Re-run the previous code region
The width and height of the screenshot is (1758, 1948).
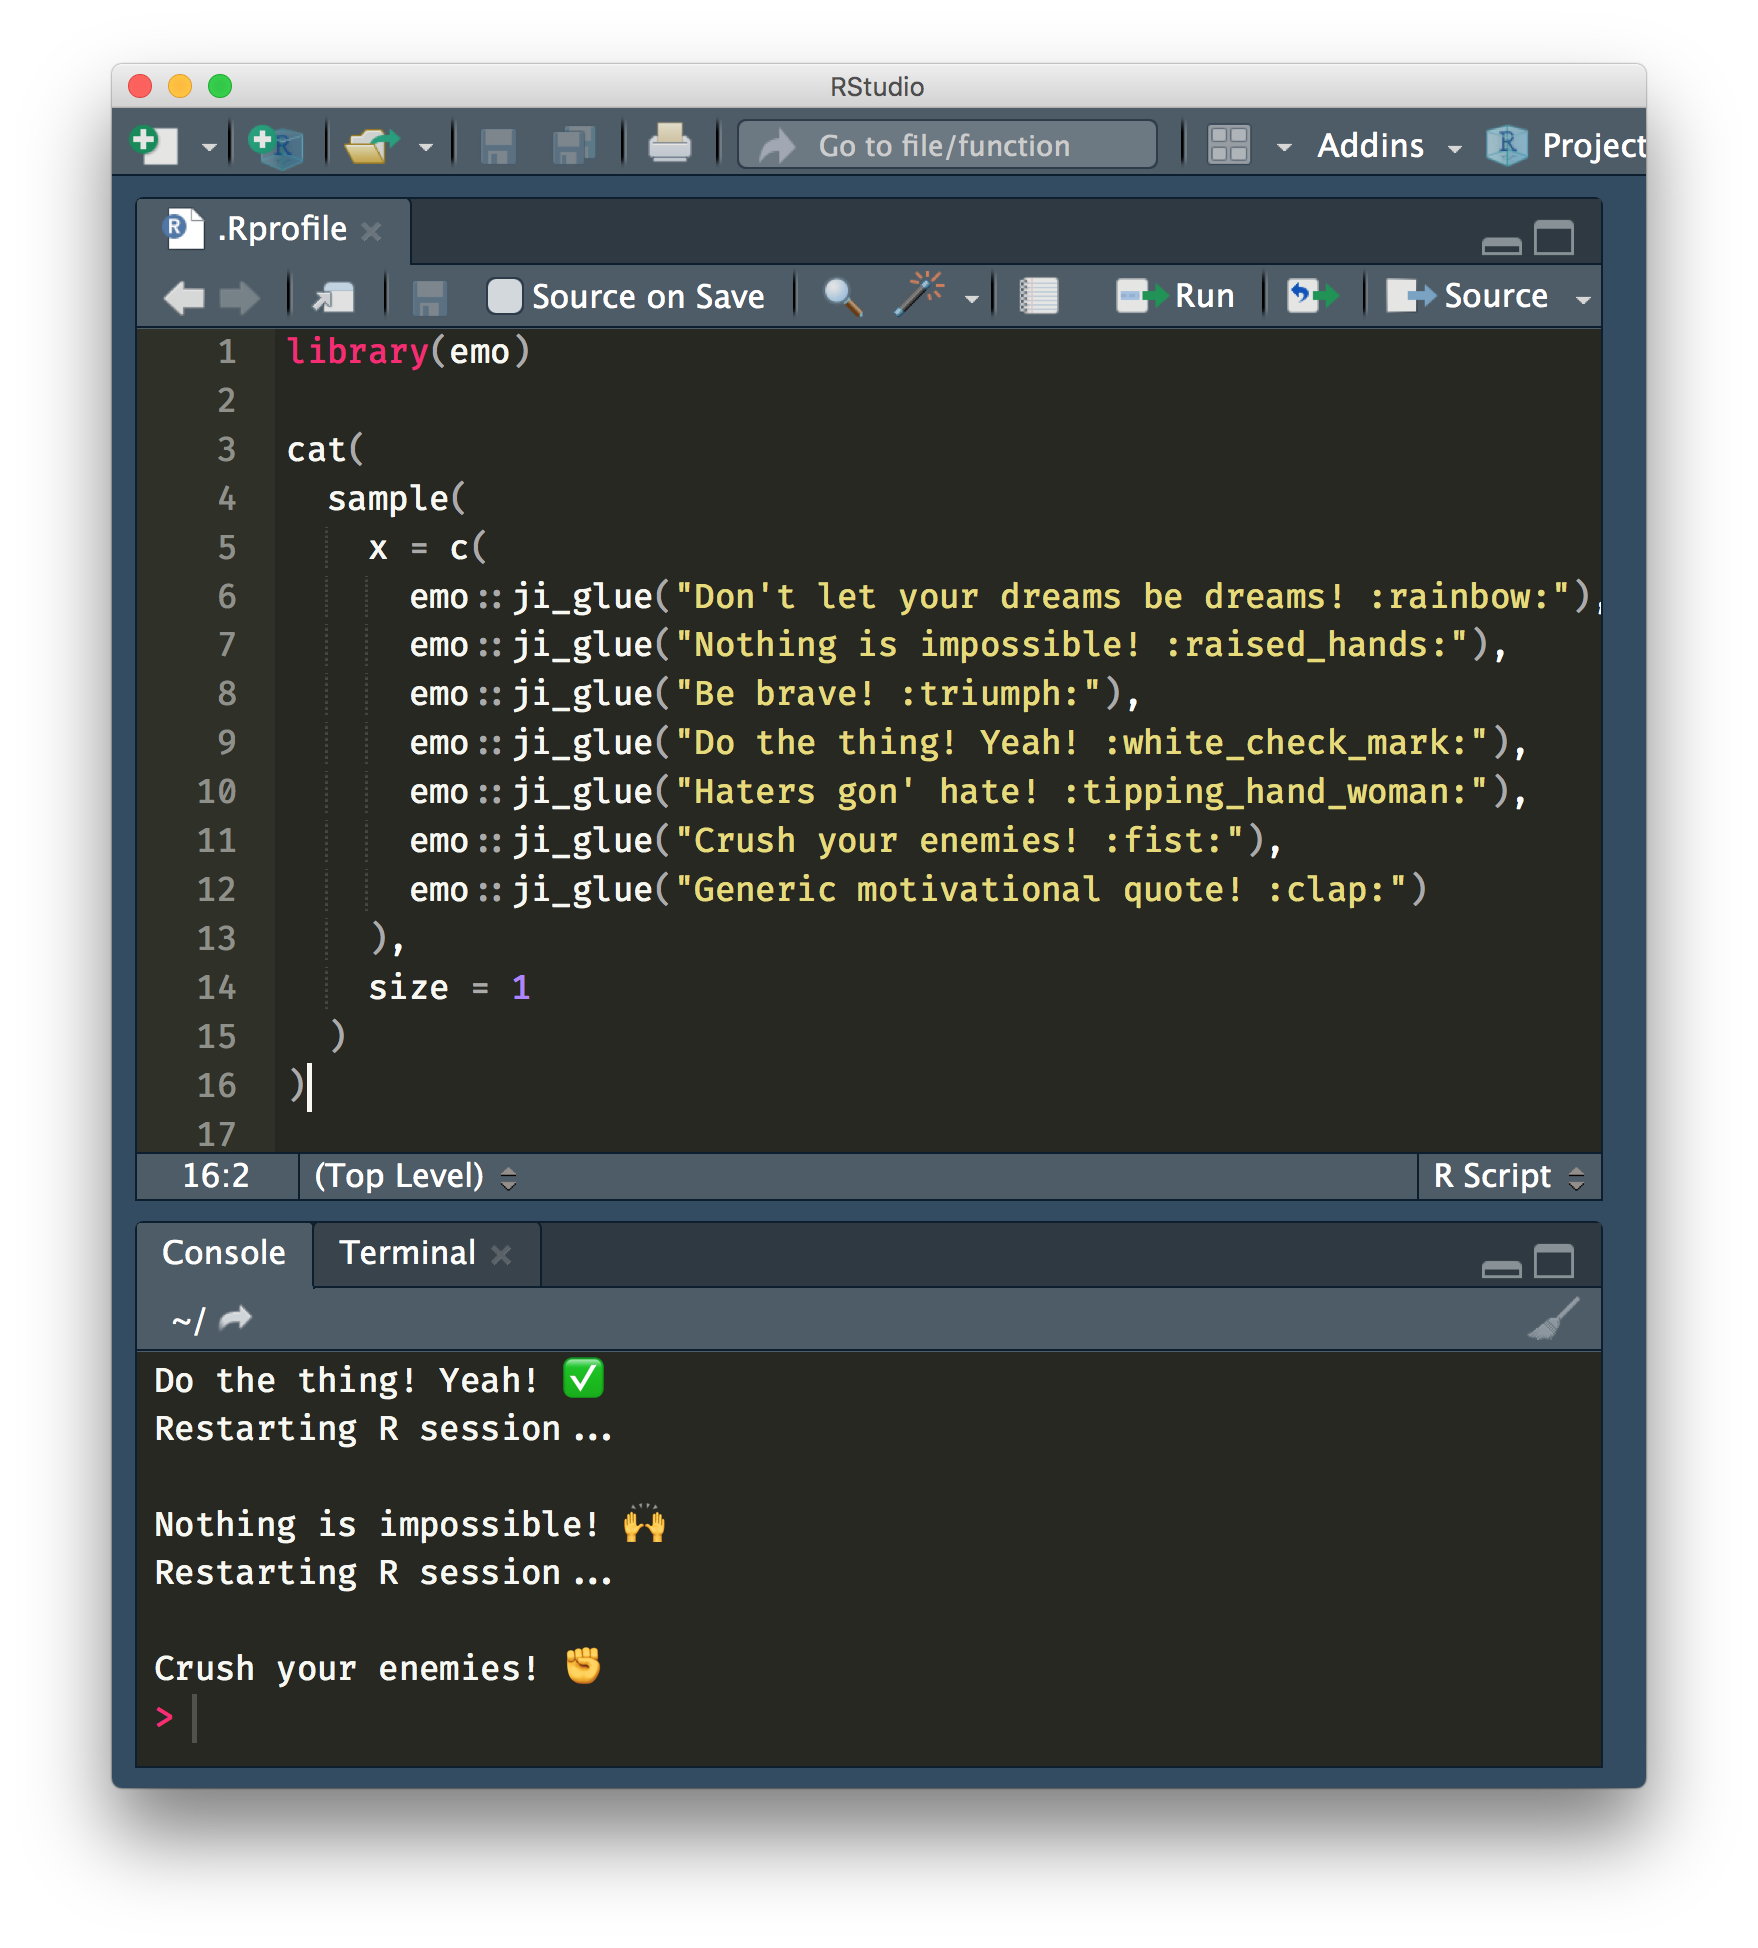click(x=1312, y=295)
